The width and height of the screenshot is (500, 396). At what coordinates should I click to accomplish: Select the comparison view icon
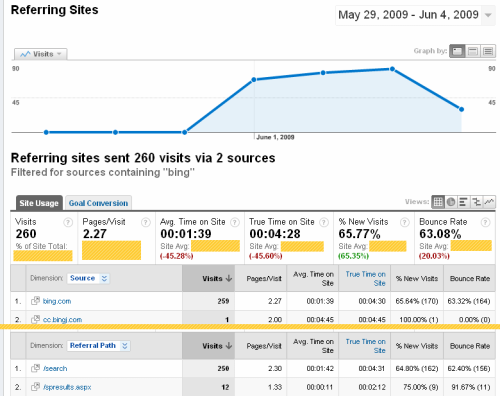(476, 202)
